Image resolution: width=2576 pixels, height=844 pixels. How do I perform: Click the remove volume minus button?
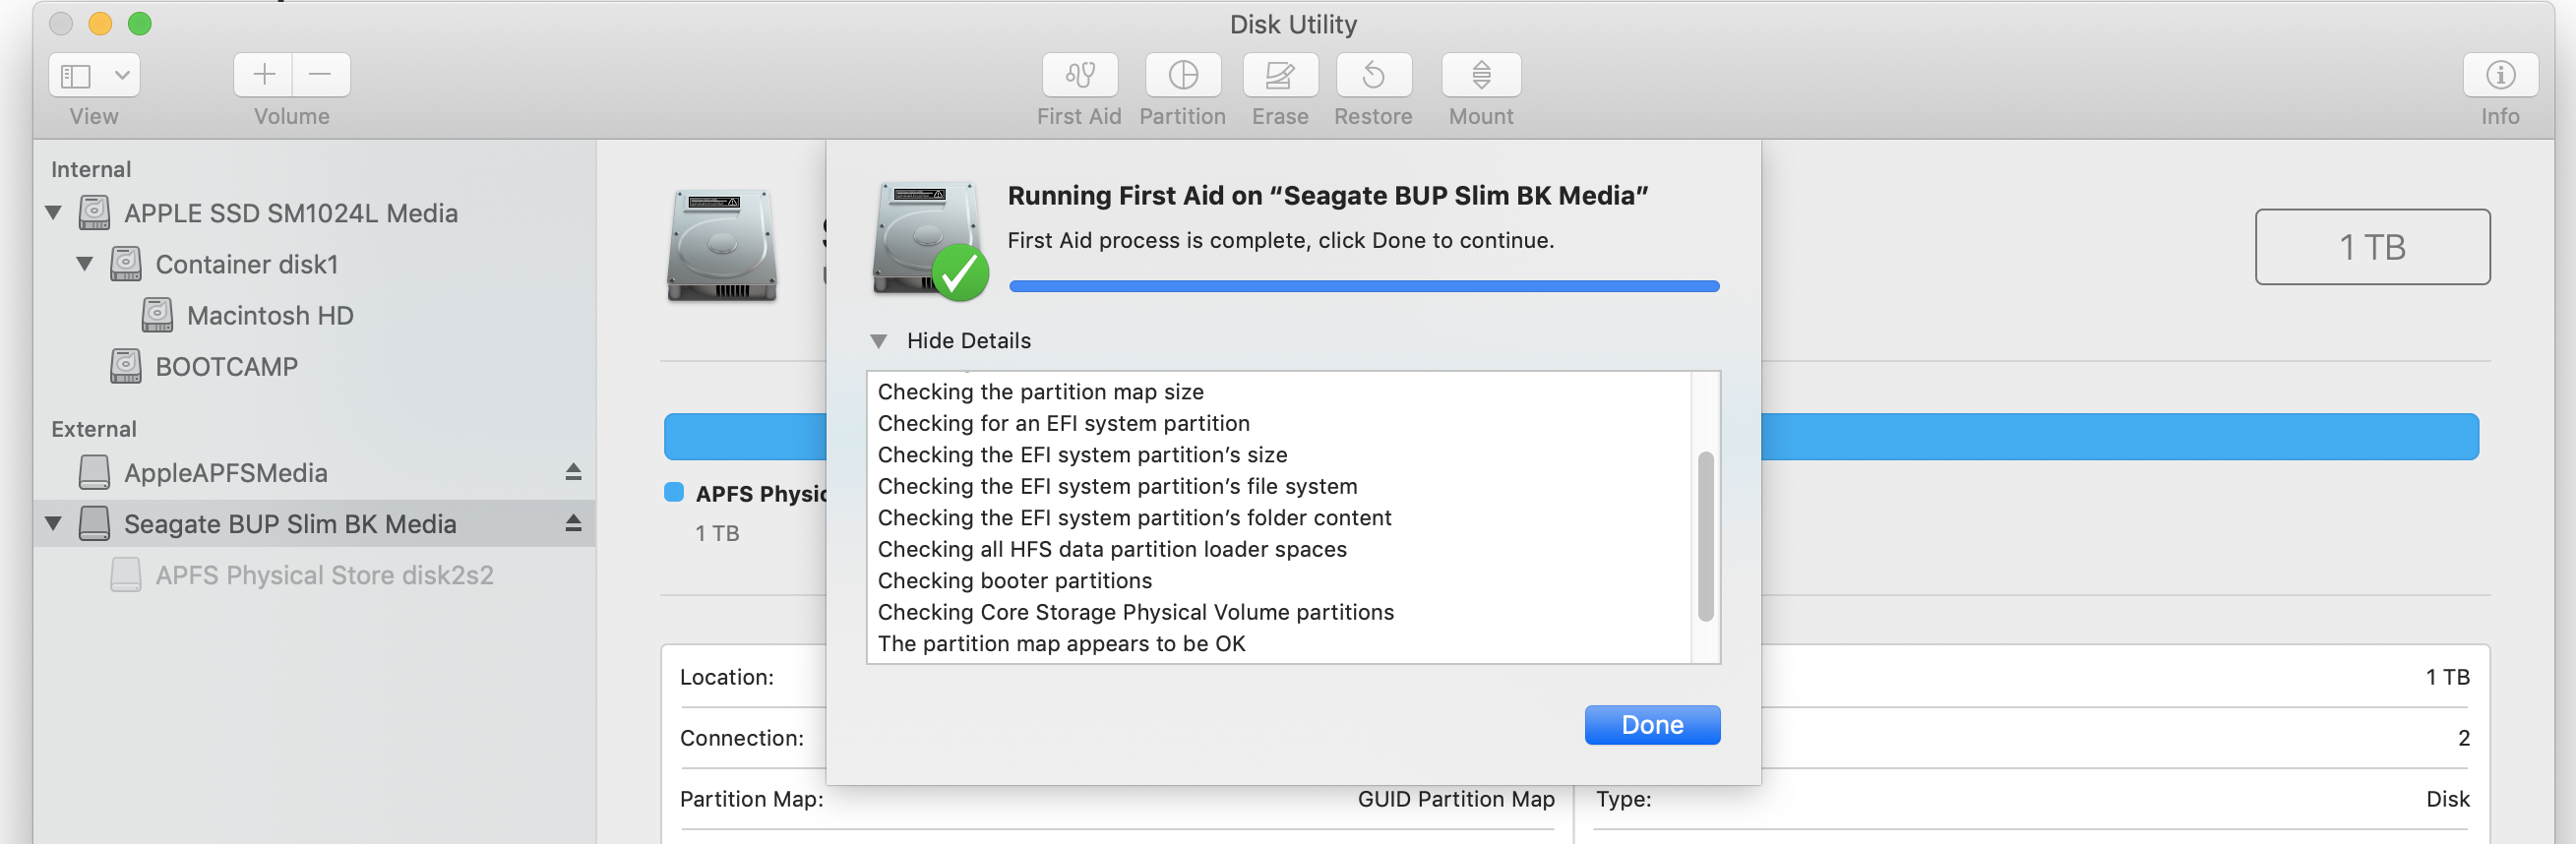[x=320, y=75]
